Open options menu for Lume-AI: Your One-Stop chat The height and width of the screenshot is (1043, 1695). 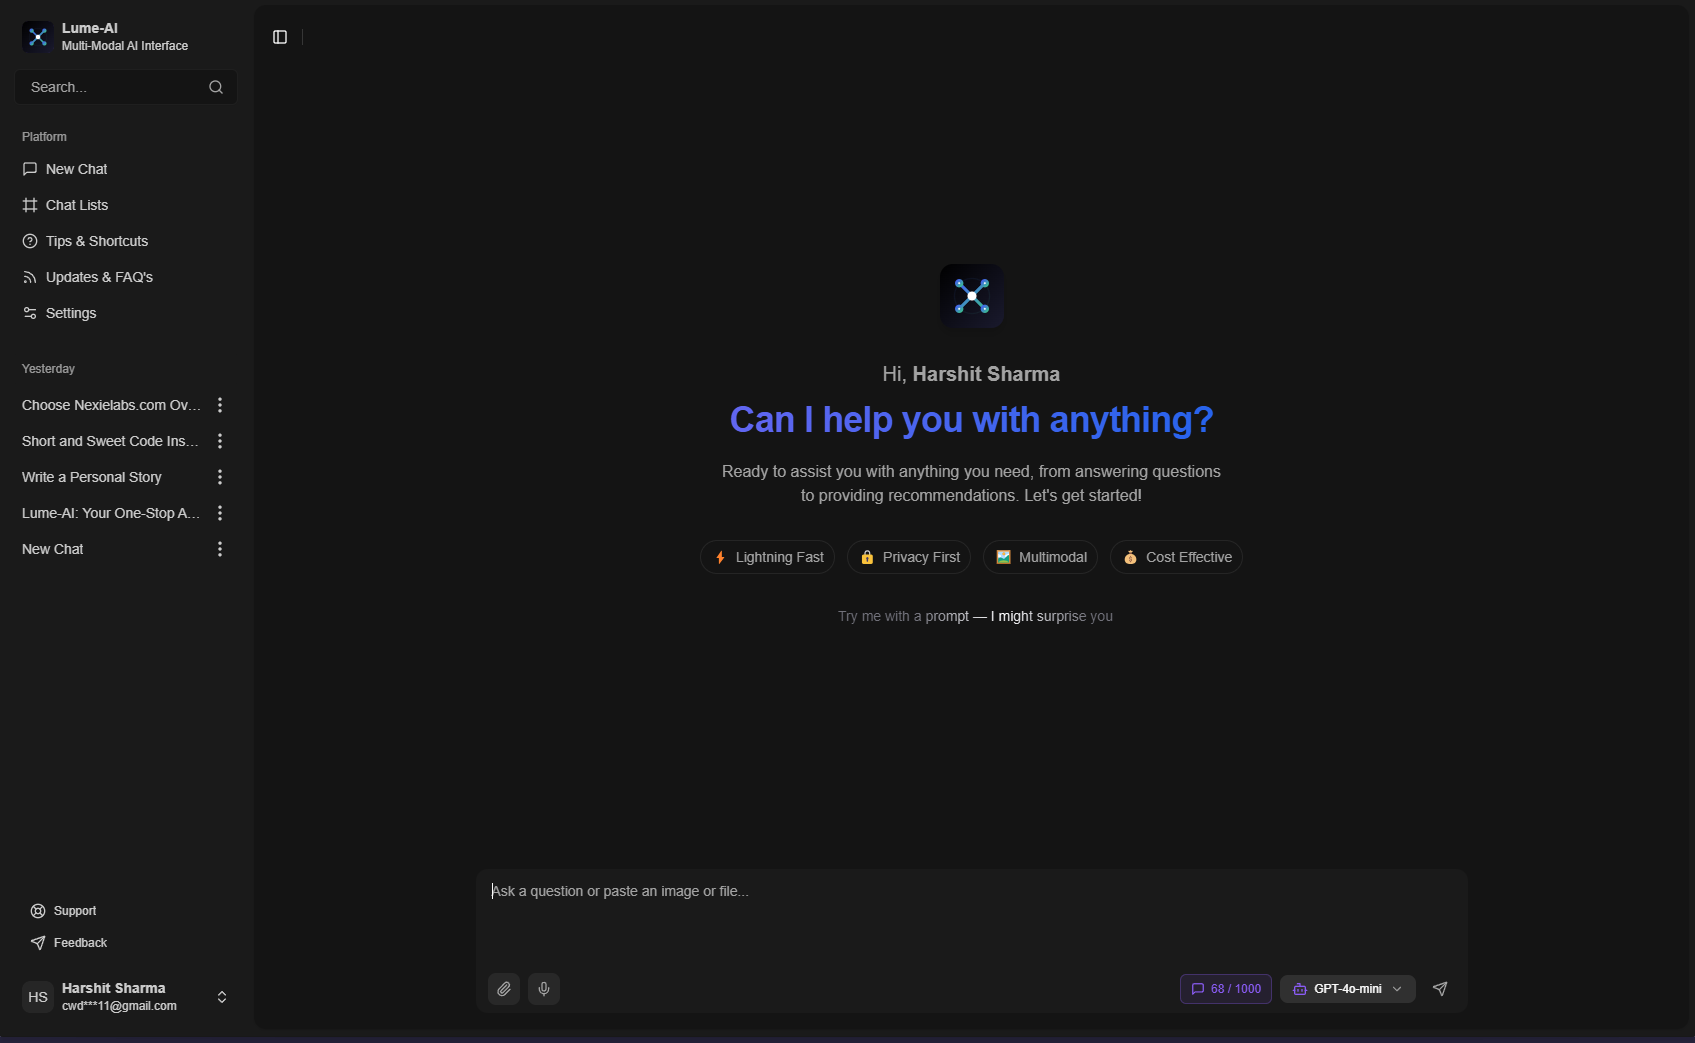point(220,513)
